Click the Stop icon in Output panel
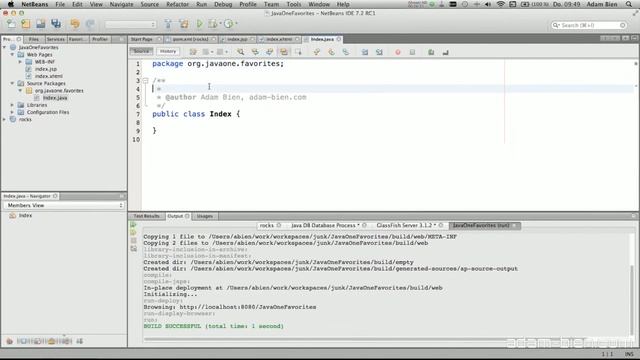 point(133,240)
